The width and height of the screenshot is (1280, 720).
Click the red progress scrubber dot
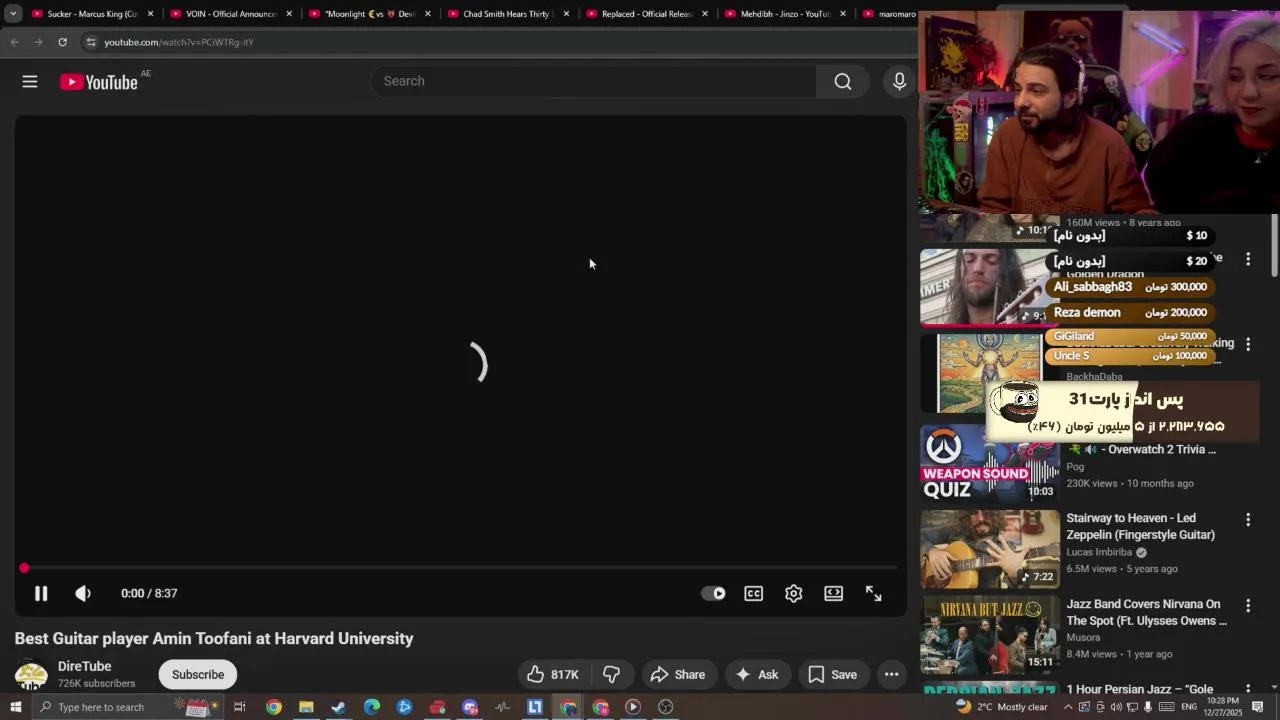click(x=24, y=568)
